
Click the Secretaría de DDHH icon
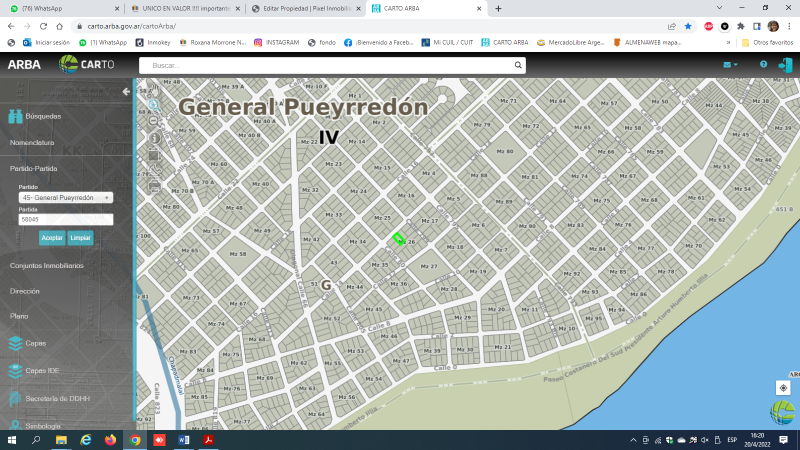[x=15, y=398]
